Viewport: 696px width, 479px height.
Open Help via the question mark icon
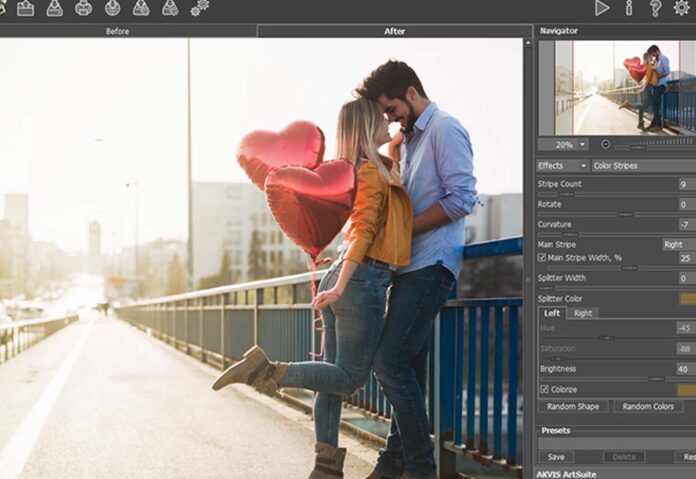pos(655,8)
